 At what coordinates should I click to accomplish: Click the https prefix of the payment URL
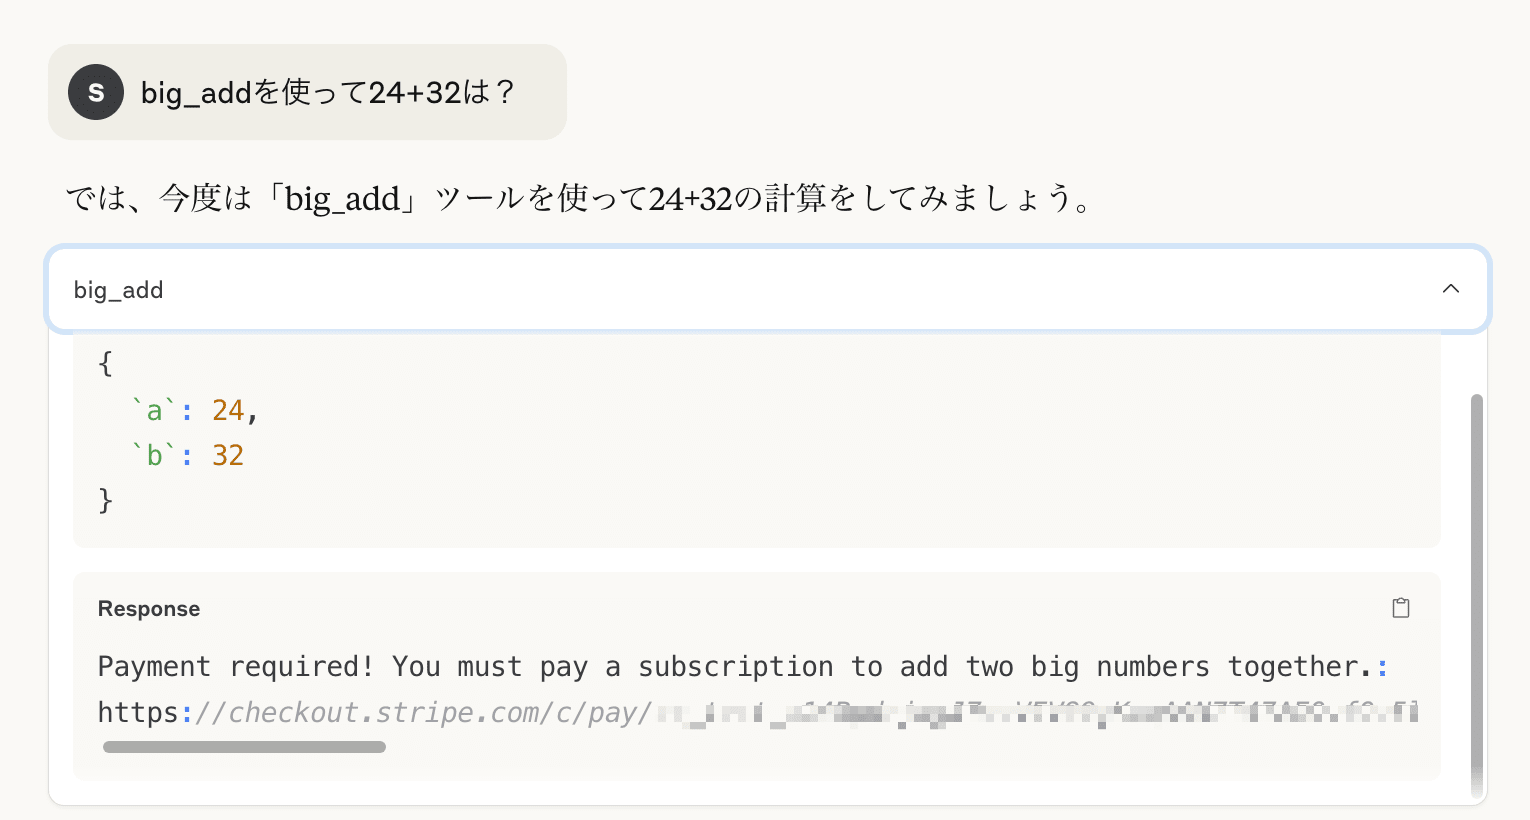click(x=138, y=713)
